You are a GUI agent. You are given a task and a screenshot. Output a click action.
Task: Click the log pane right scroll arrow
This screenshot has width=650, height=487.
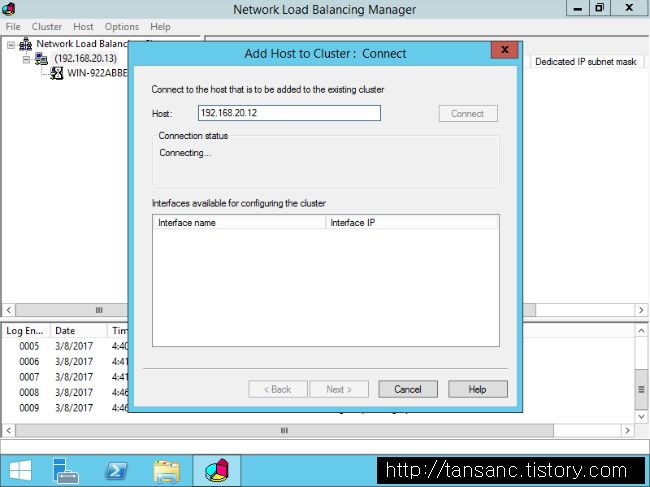pyautogui.click(x=628, y=431)
